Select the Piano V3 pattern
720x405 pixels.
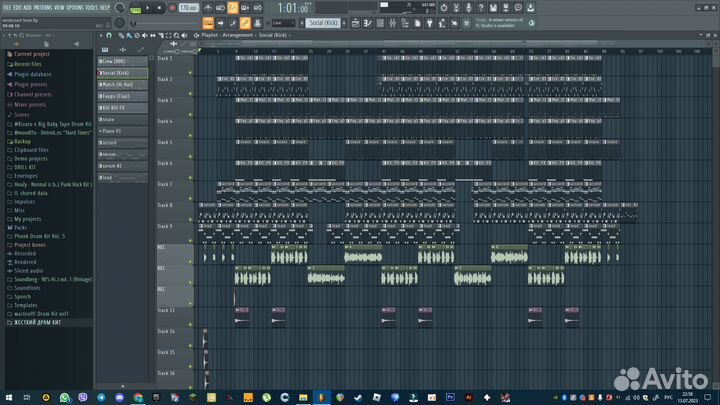click(x=123, y=131)
